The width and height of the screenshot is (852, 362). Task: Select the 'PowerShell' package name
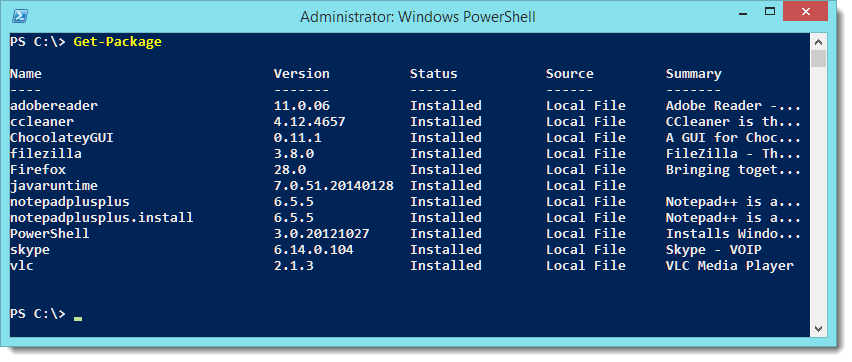[49, 234]
